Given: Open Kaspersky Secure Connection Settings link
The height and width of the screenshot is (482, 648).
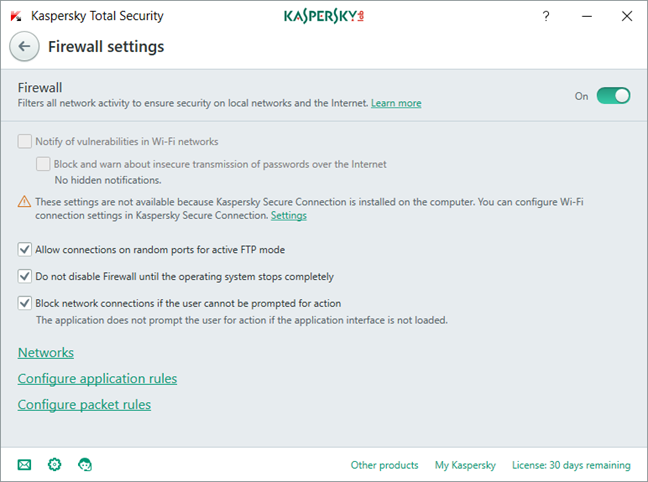Looking at the screenshot, I should coord(288,215).
